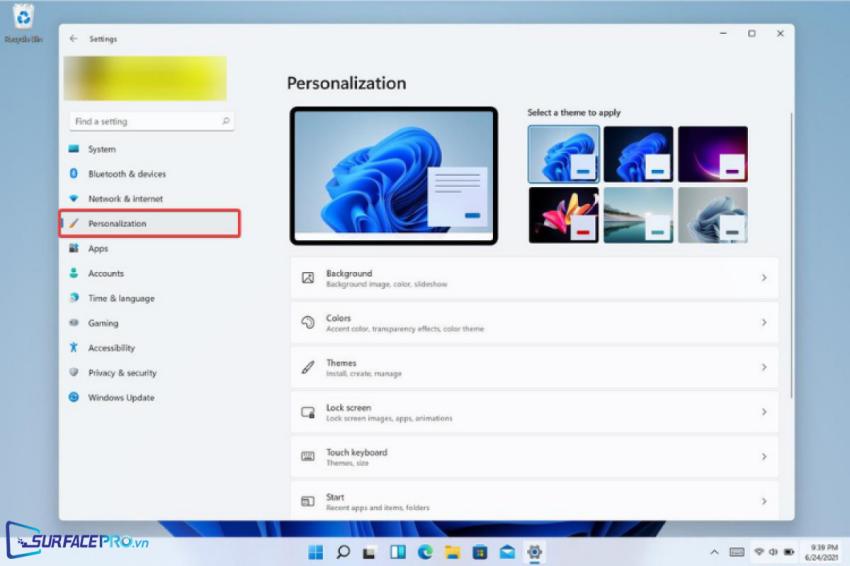Open Task View on the taskbar

(x=370, y=552)
